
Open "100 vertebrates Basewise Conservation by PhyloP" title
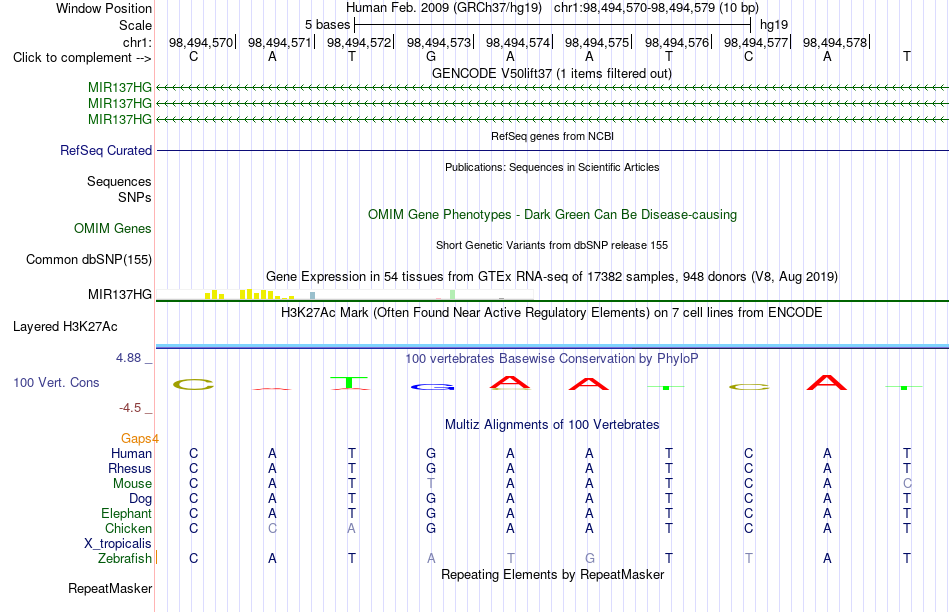(x=552, y=359)
